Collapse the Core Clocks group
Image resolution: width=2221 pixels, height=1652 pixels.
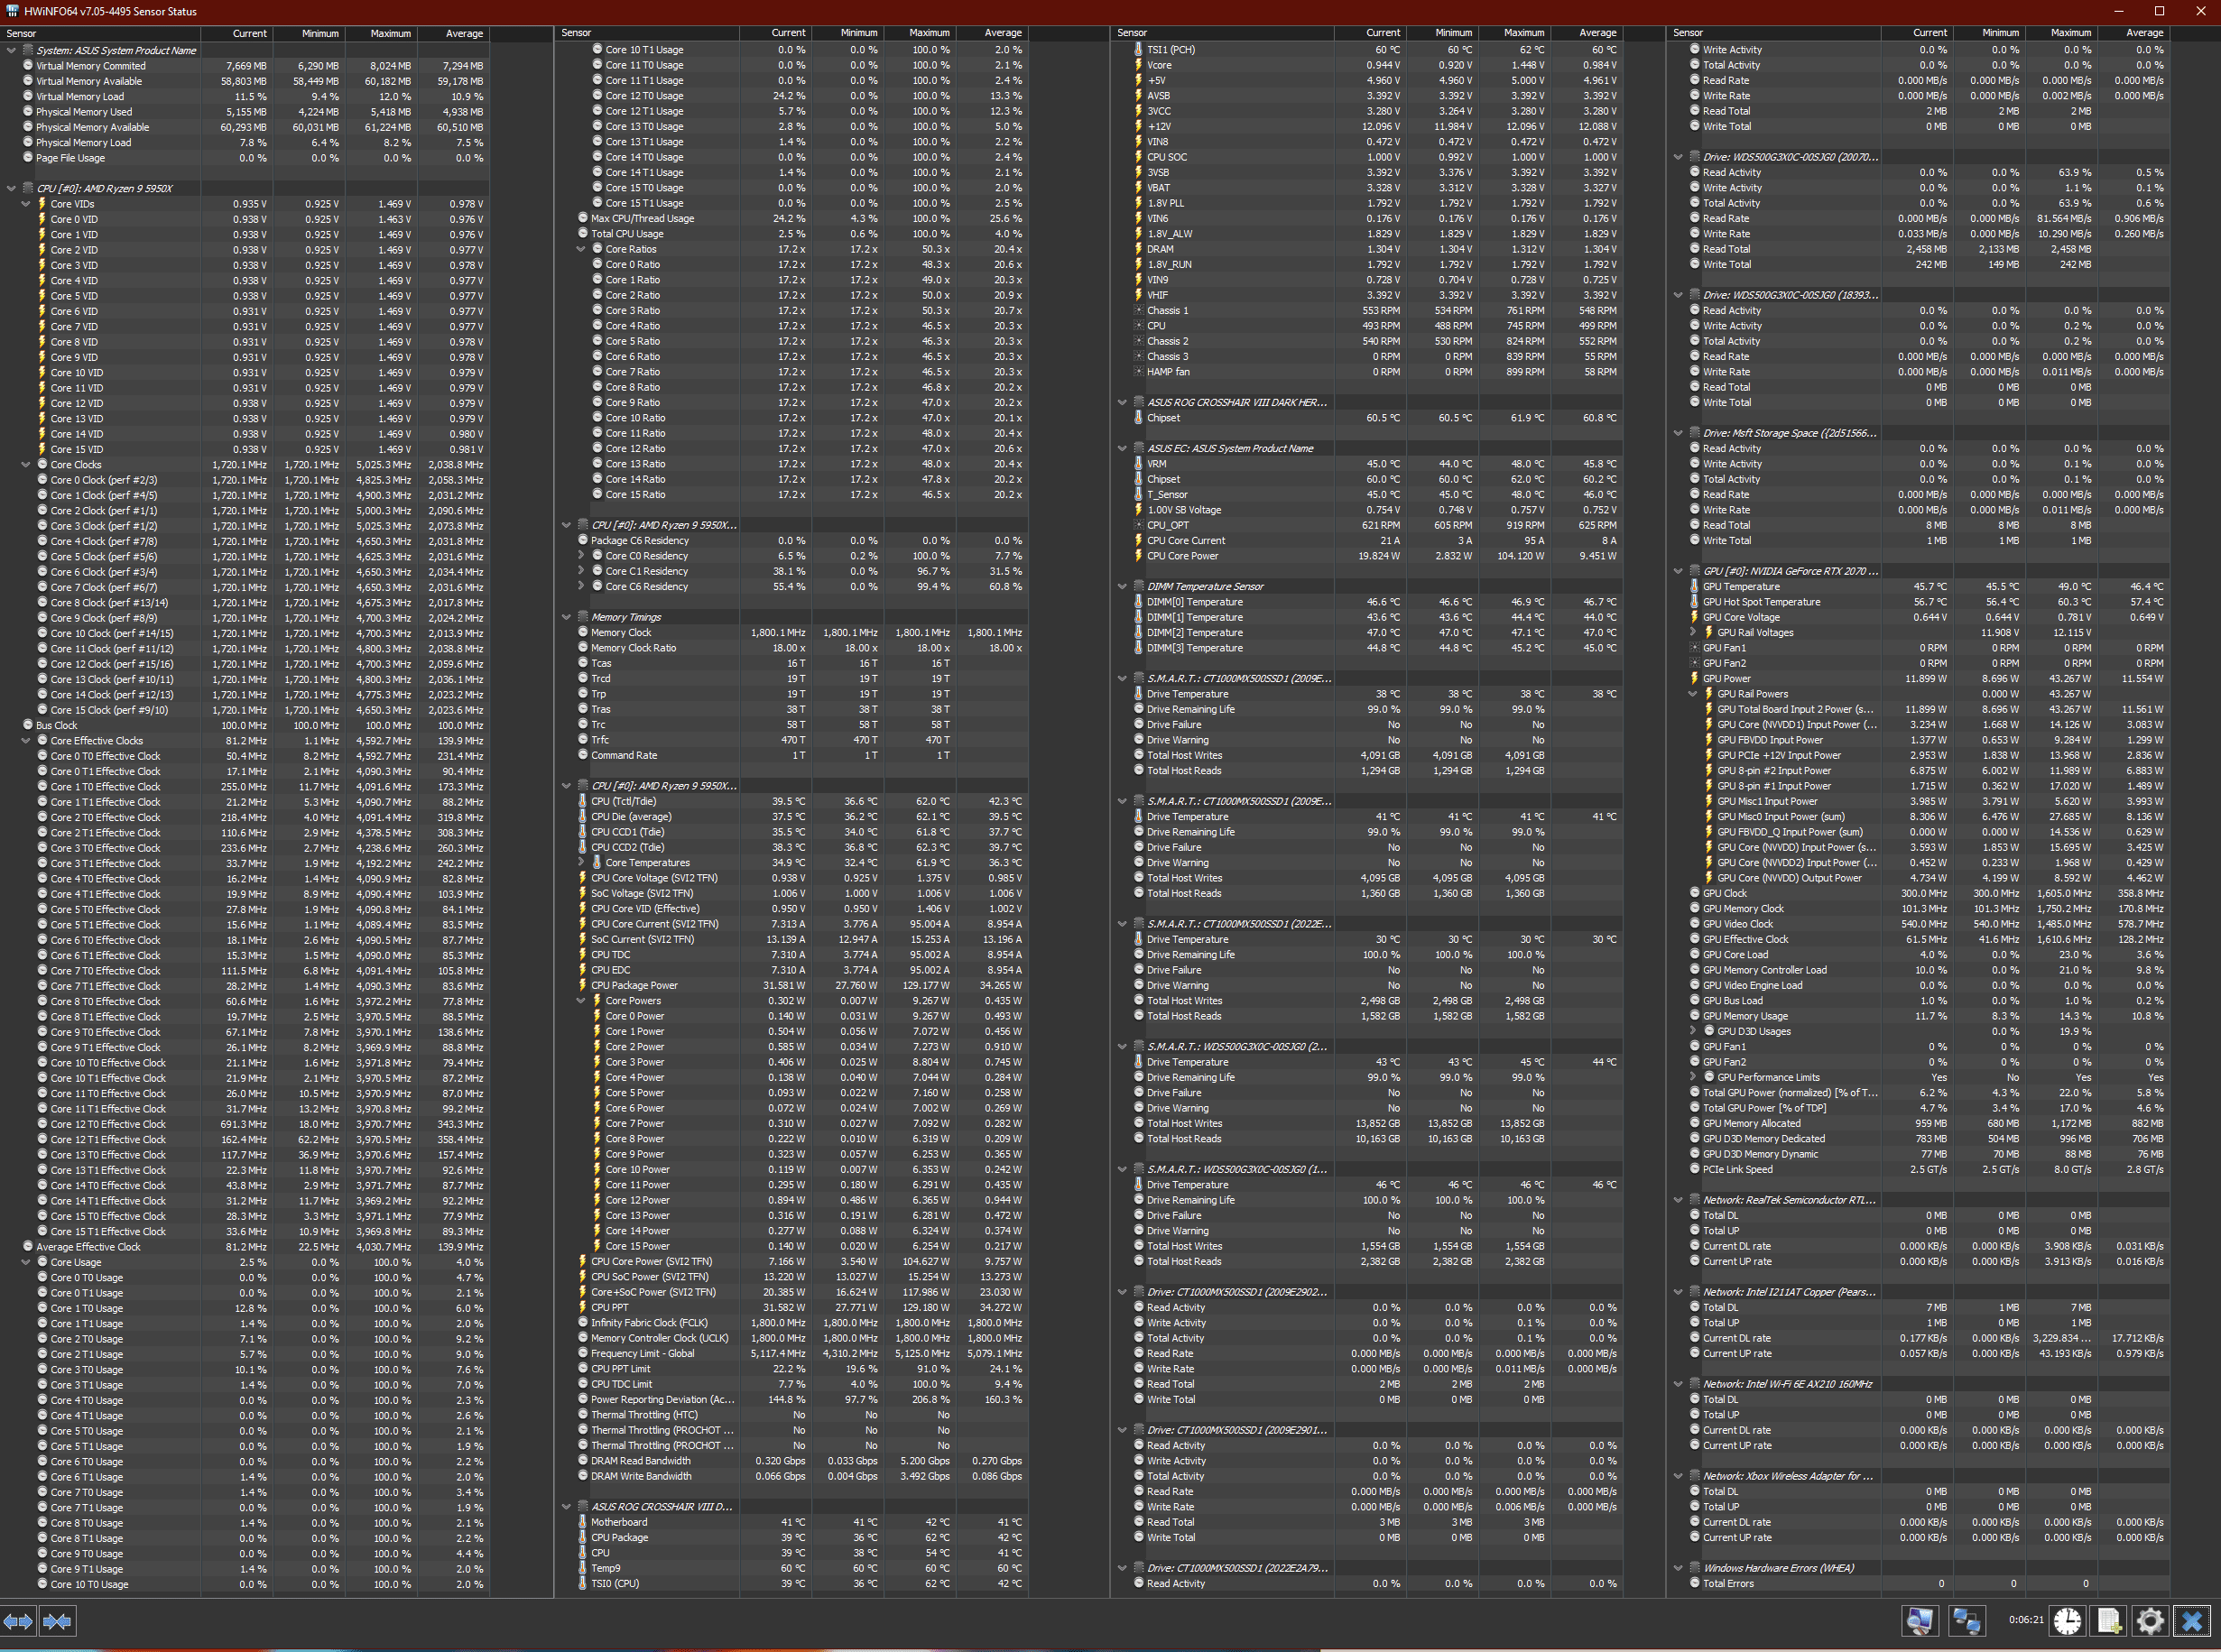pos(26,464)
